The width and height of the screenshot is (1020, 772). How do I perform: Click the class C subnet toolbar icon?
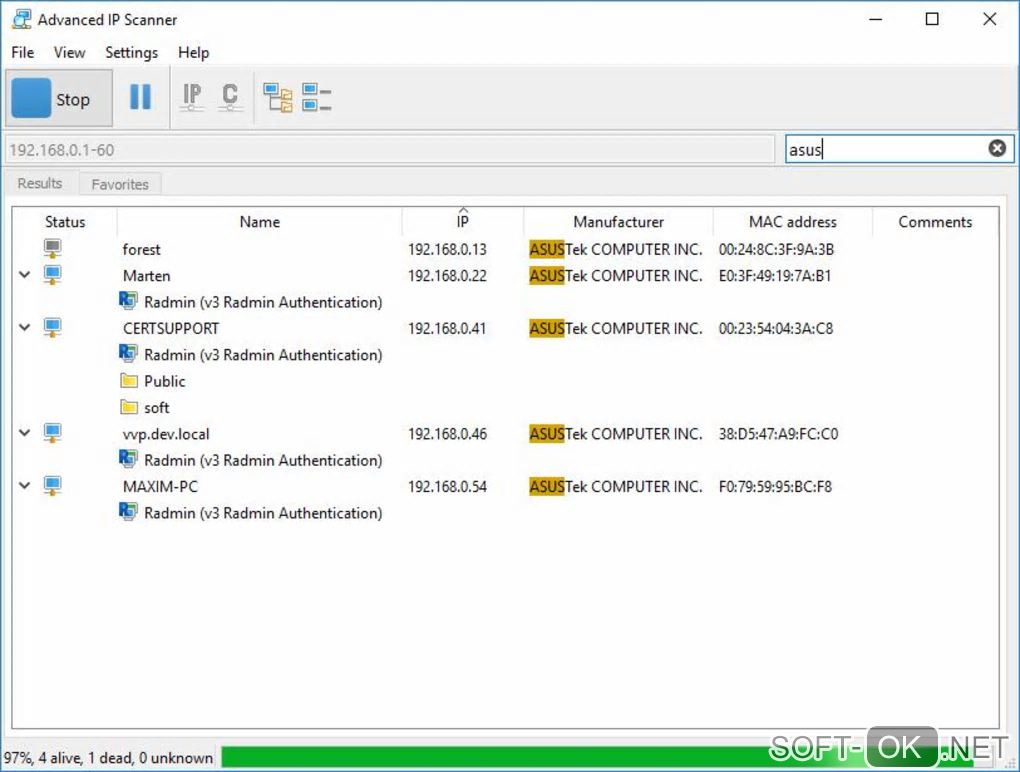point(230,97)
